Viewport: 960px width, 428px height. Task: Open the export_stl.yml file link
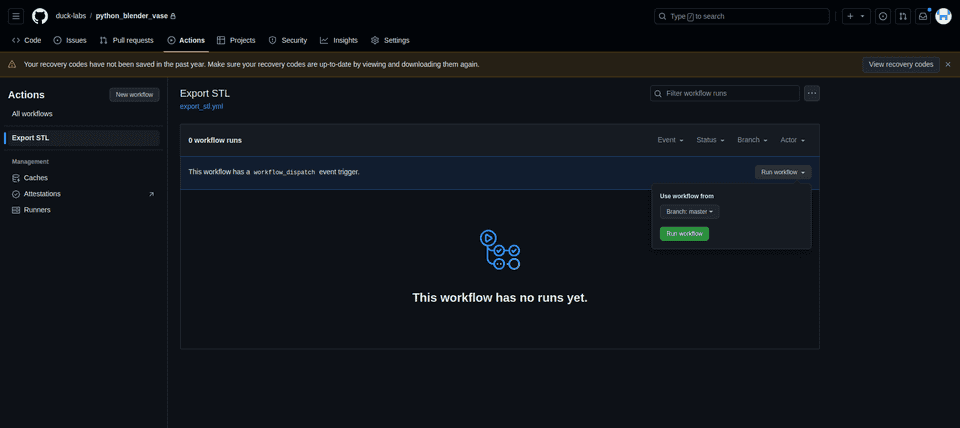point(201,105)
